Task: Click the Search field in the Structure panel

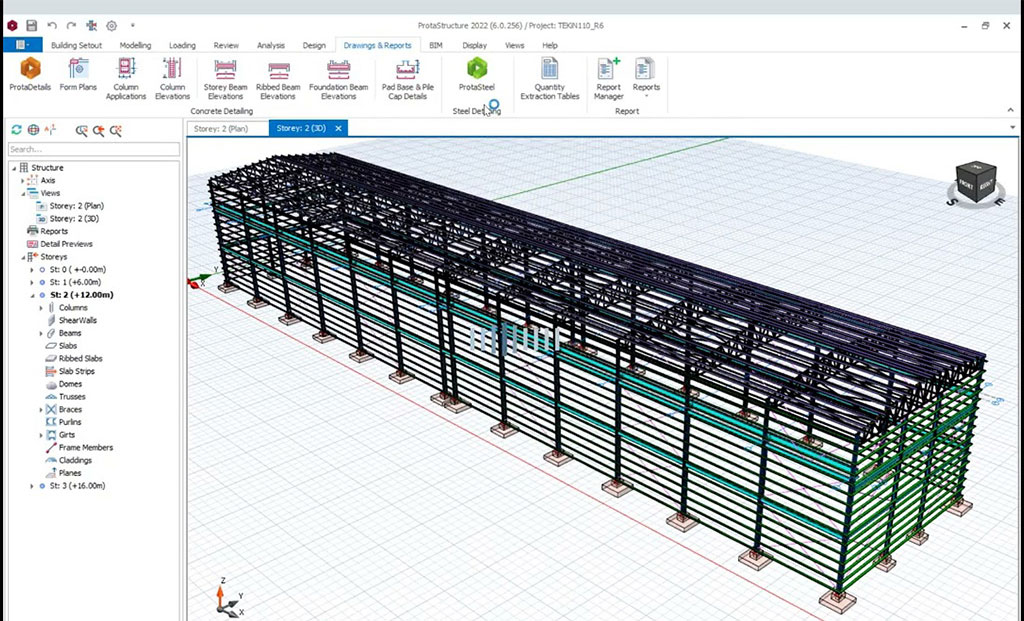Action: (90, 148)
